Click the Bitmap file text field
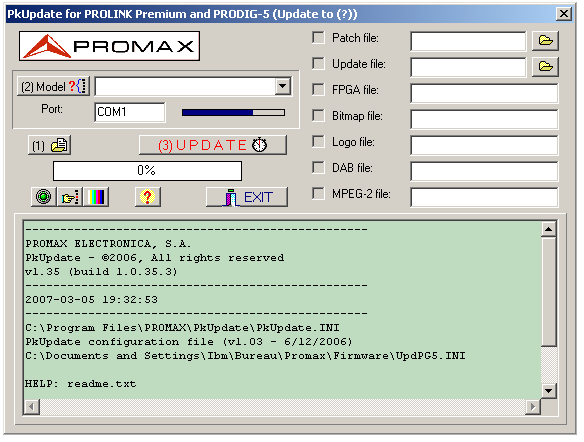This screenshot has height=442, width=584. (484, 119)
